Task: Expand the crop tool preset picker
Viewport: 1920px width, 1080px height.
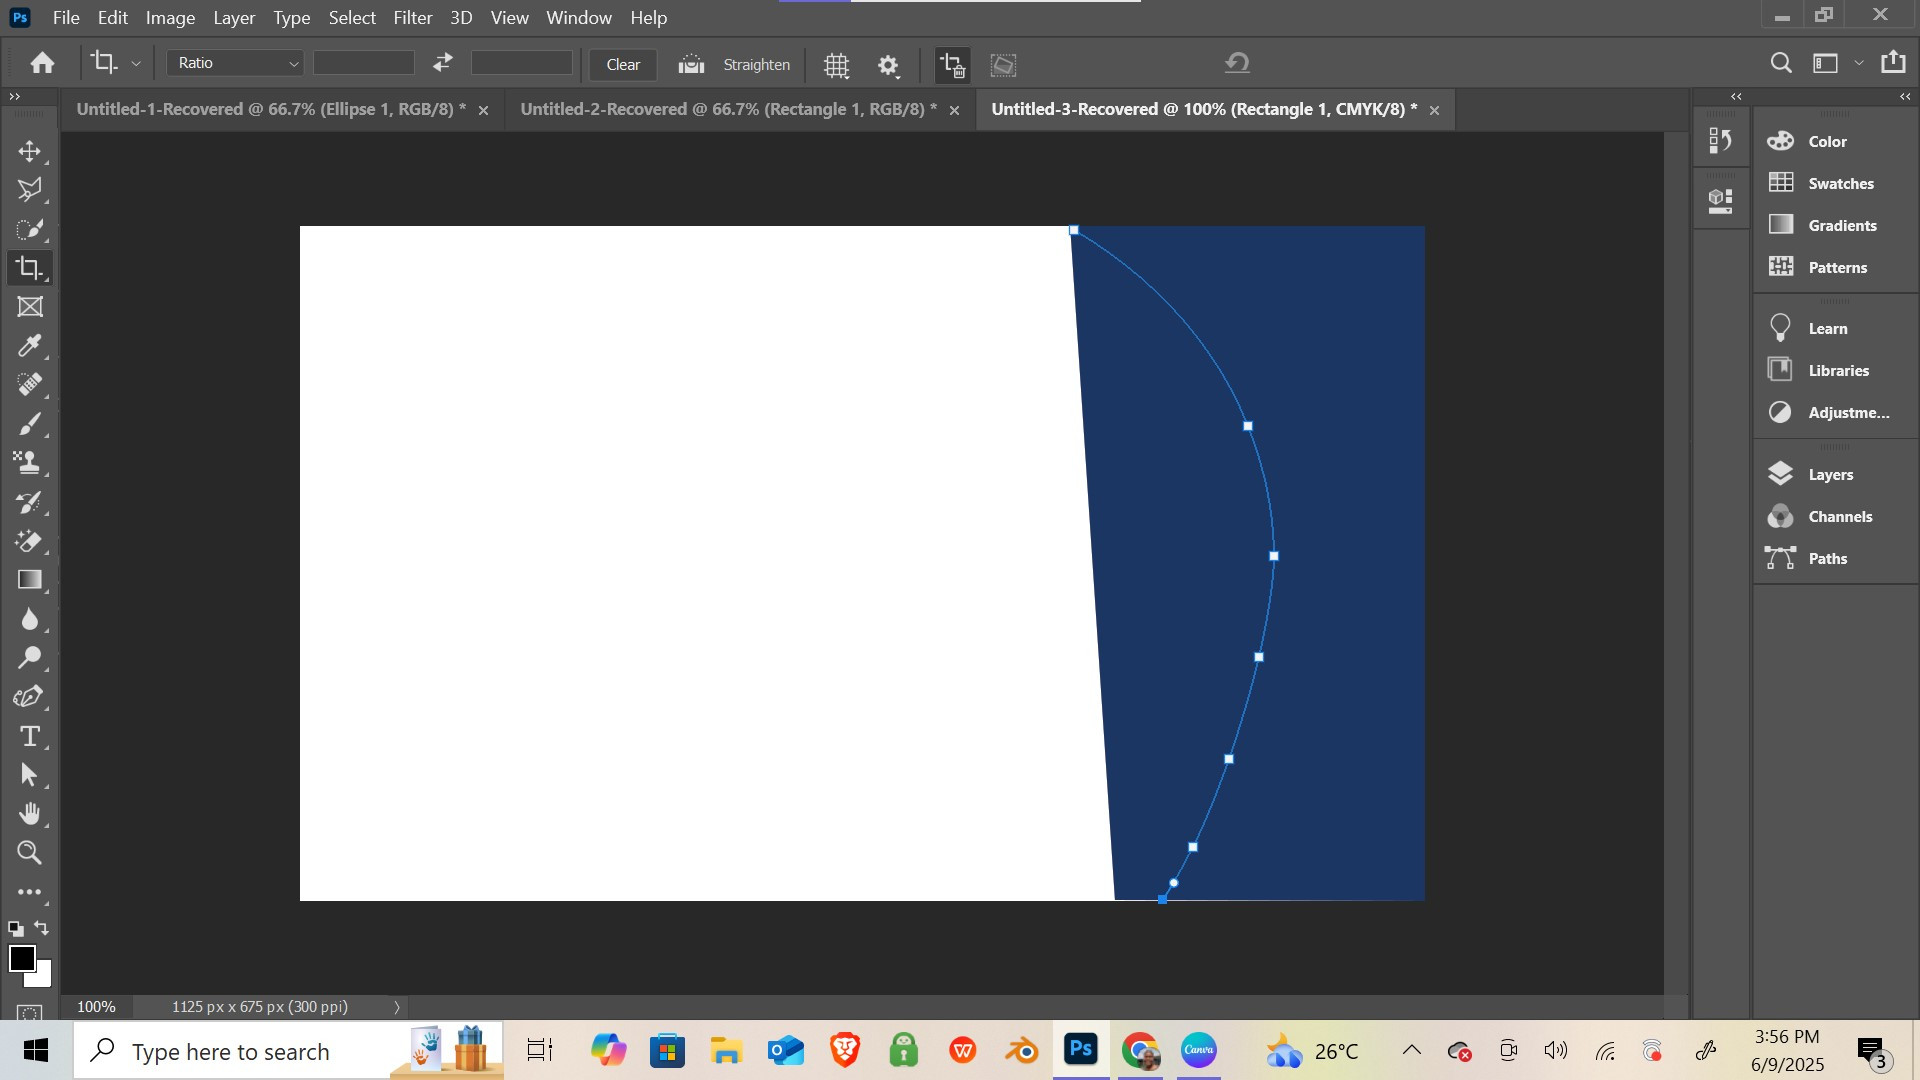Action: pos(136,63)
